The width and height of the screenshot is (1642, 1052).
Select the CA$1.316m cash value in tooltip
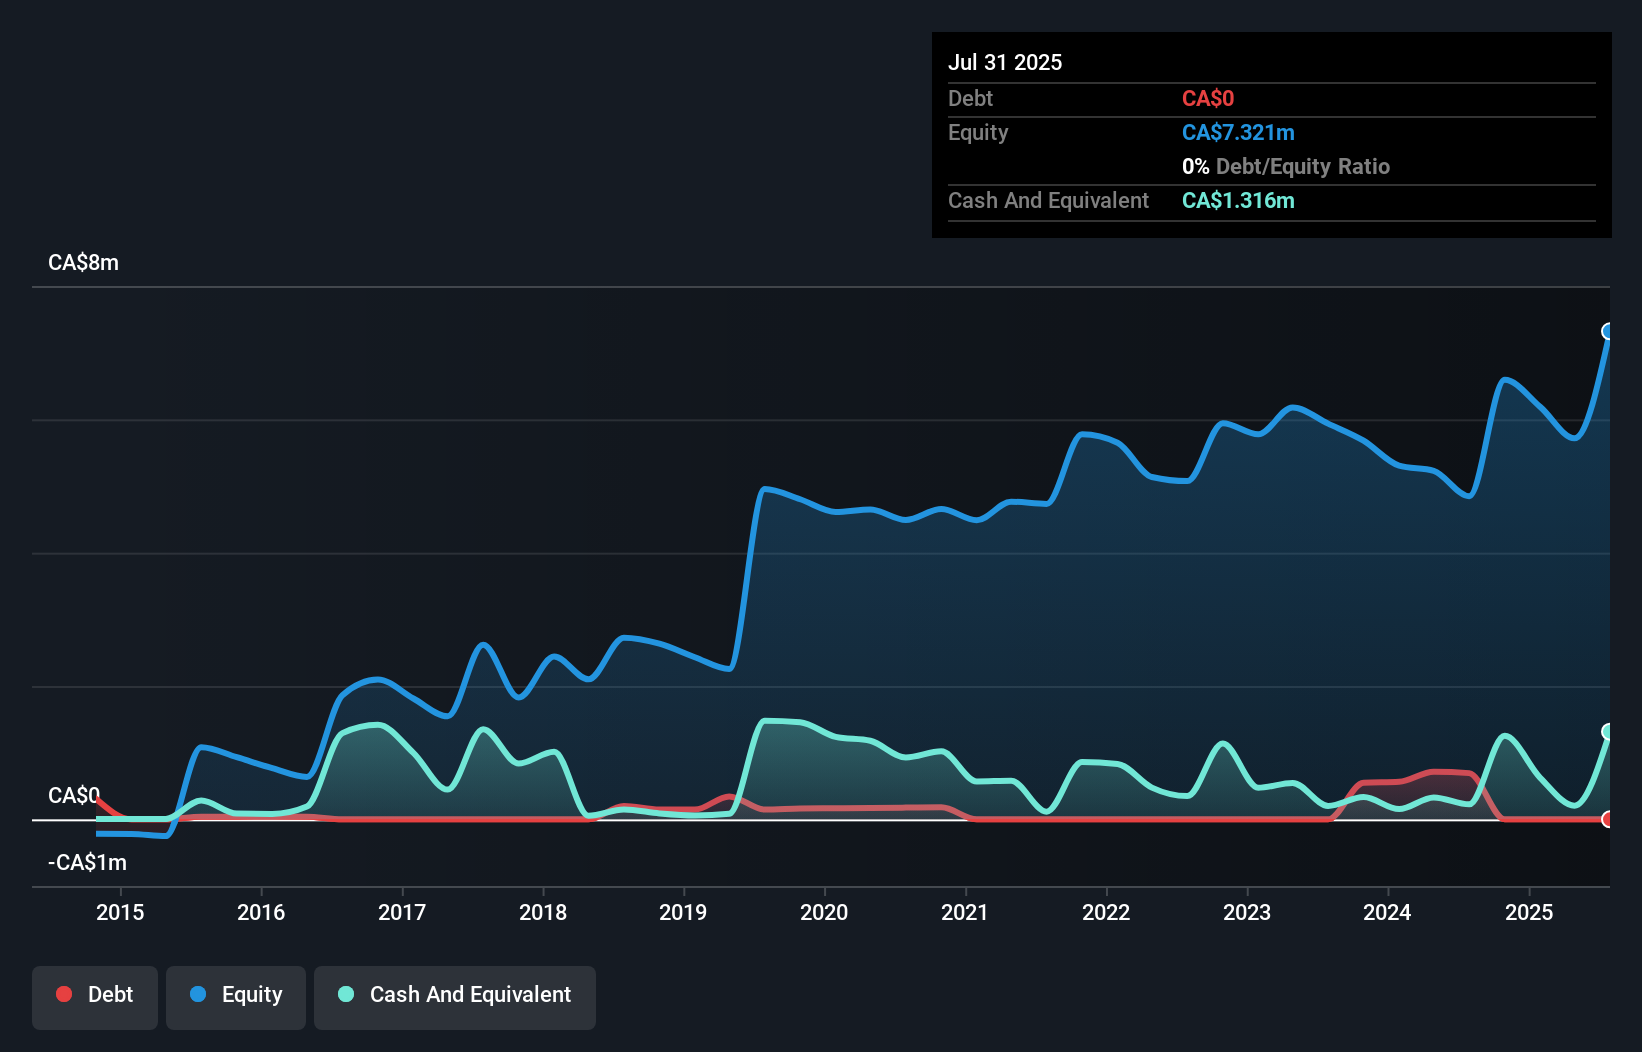1238,201
